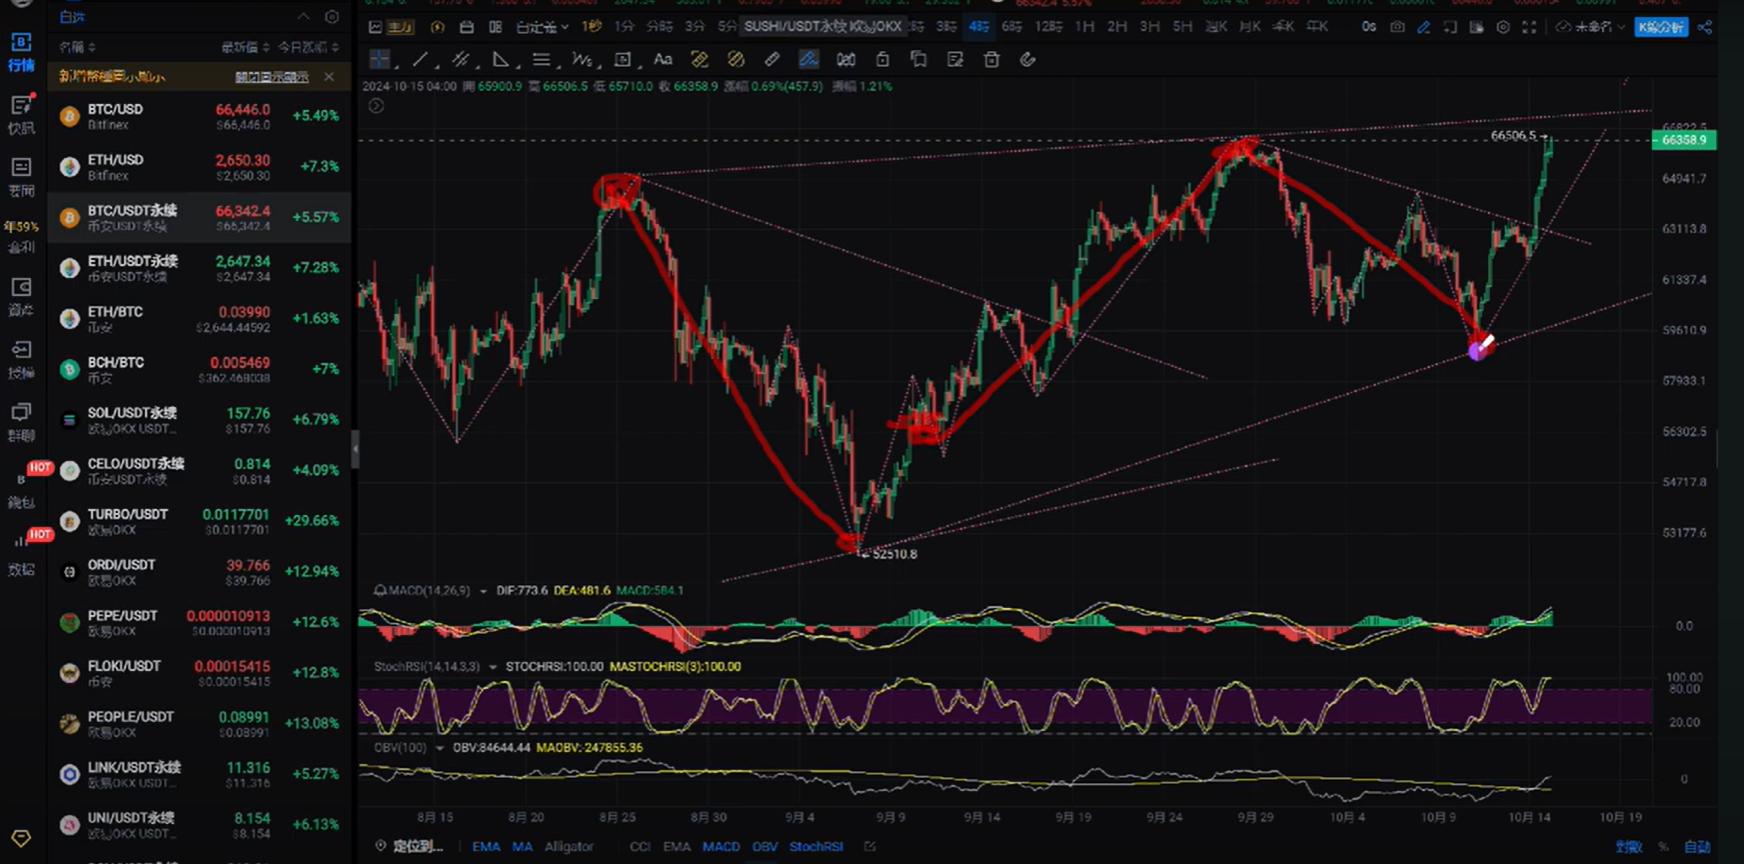The width and height of the screenshot is (1744, 864).
Task: Switch to the 1H timeframe
Action: (x=1084, y=27)
